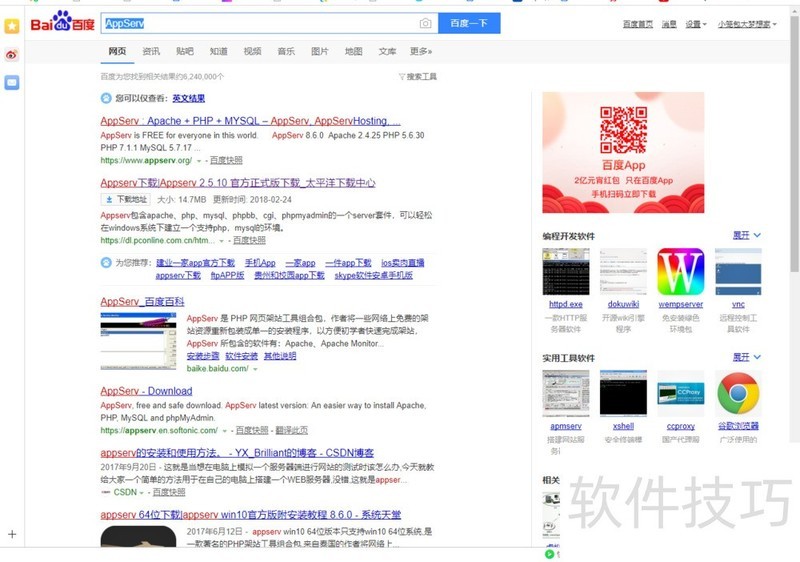Open the httpd.exe software thumbnail
Screen dimensions: 800x562
point(566,271)
